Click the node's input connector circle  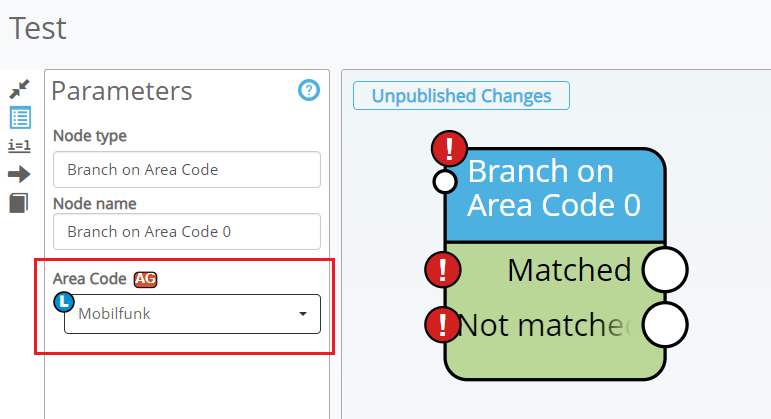click(x=445, y=182)
